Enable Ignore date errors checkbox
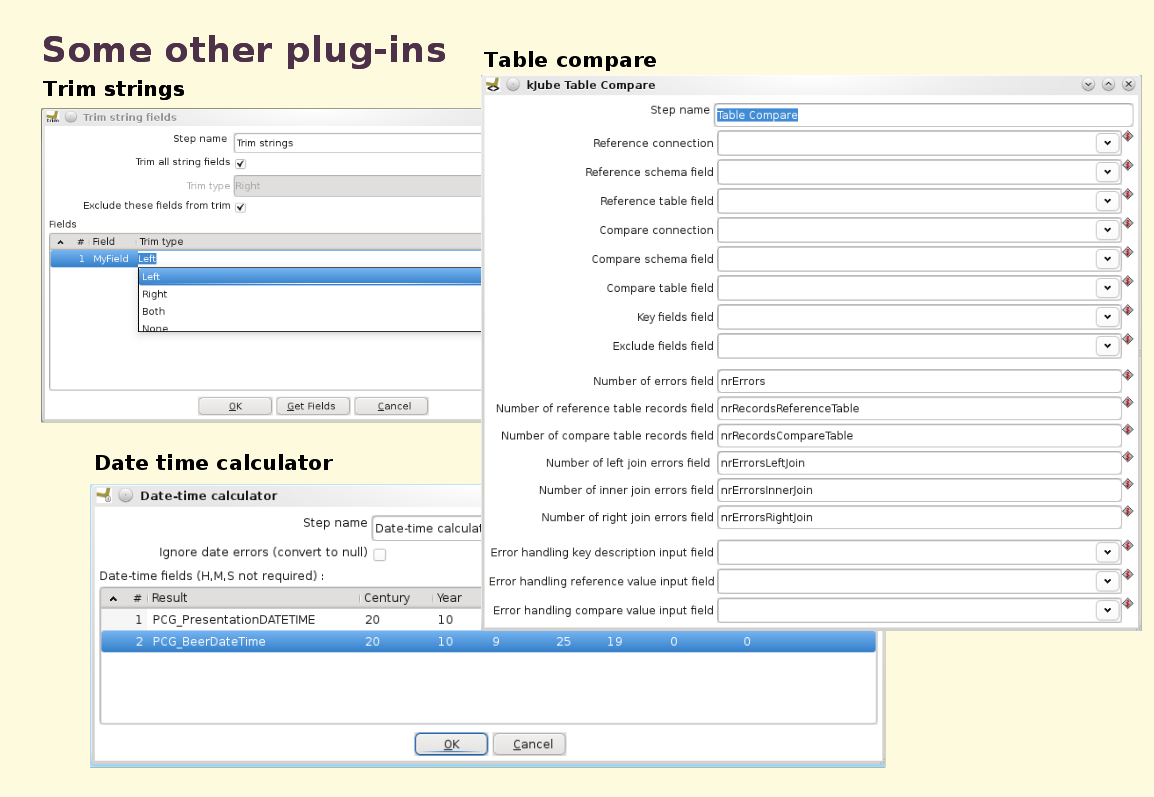This screenshot has width=1154, height=797. click(x=380, y=554)
